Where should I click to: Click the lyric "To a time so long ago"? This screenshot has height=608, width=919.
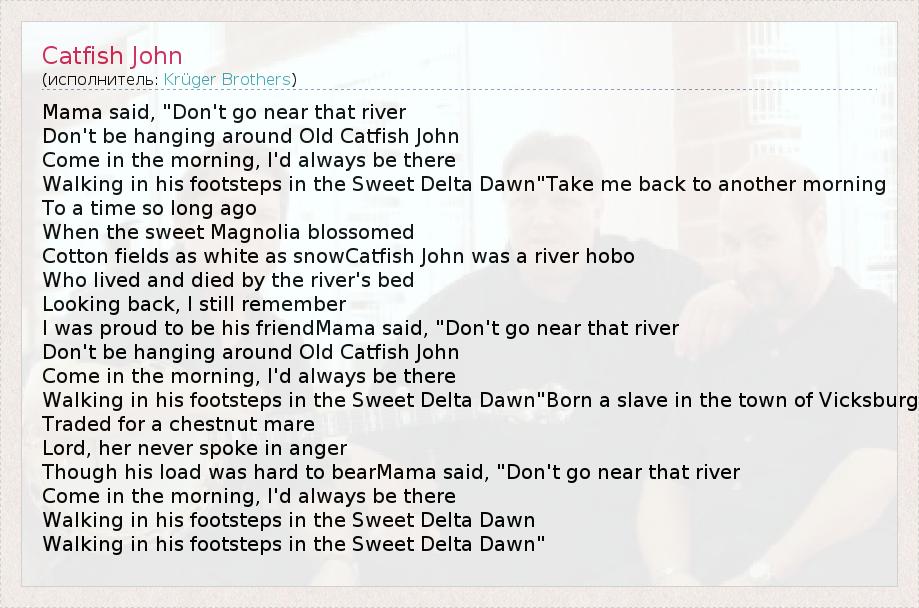149,208
